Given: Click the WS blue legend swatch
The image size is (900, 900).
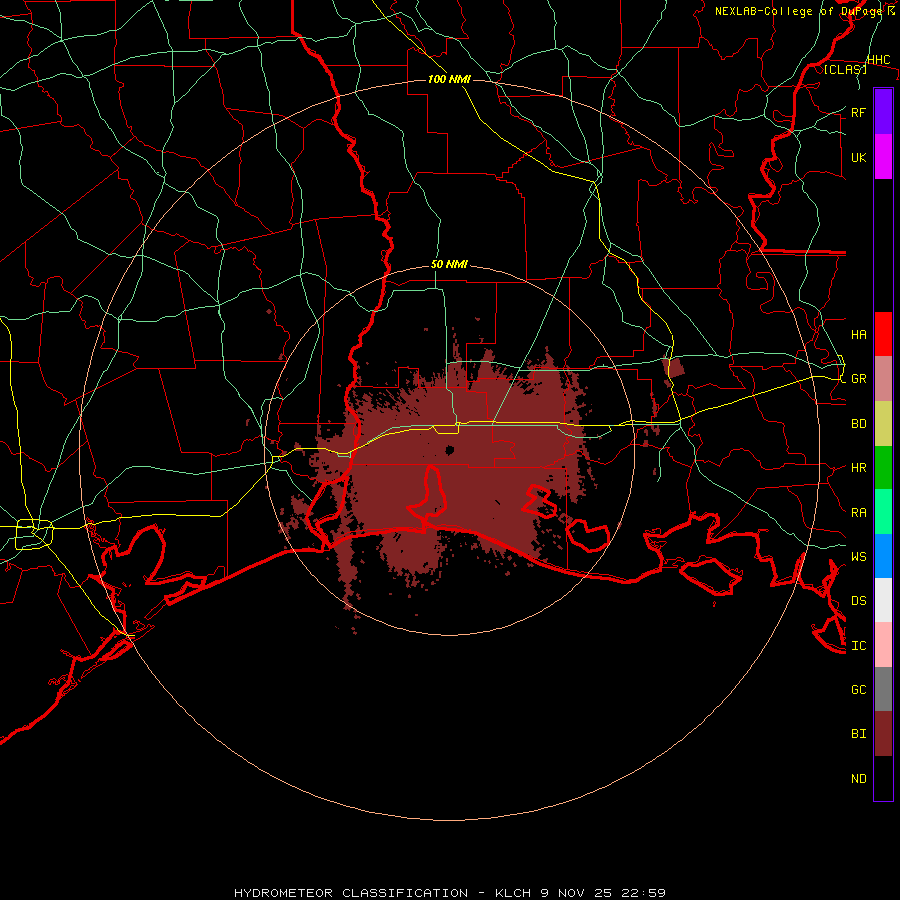Looking at the screenshot, I should coord(883,556).
